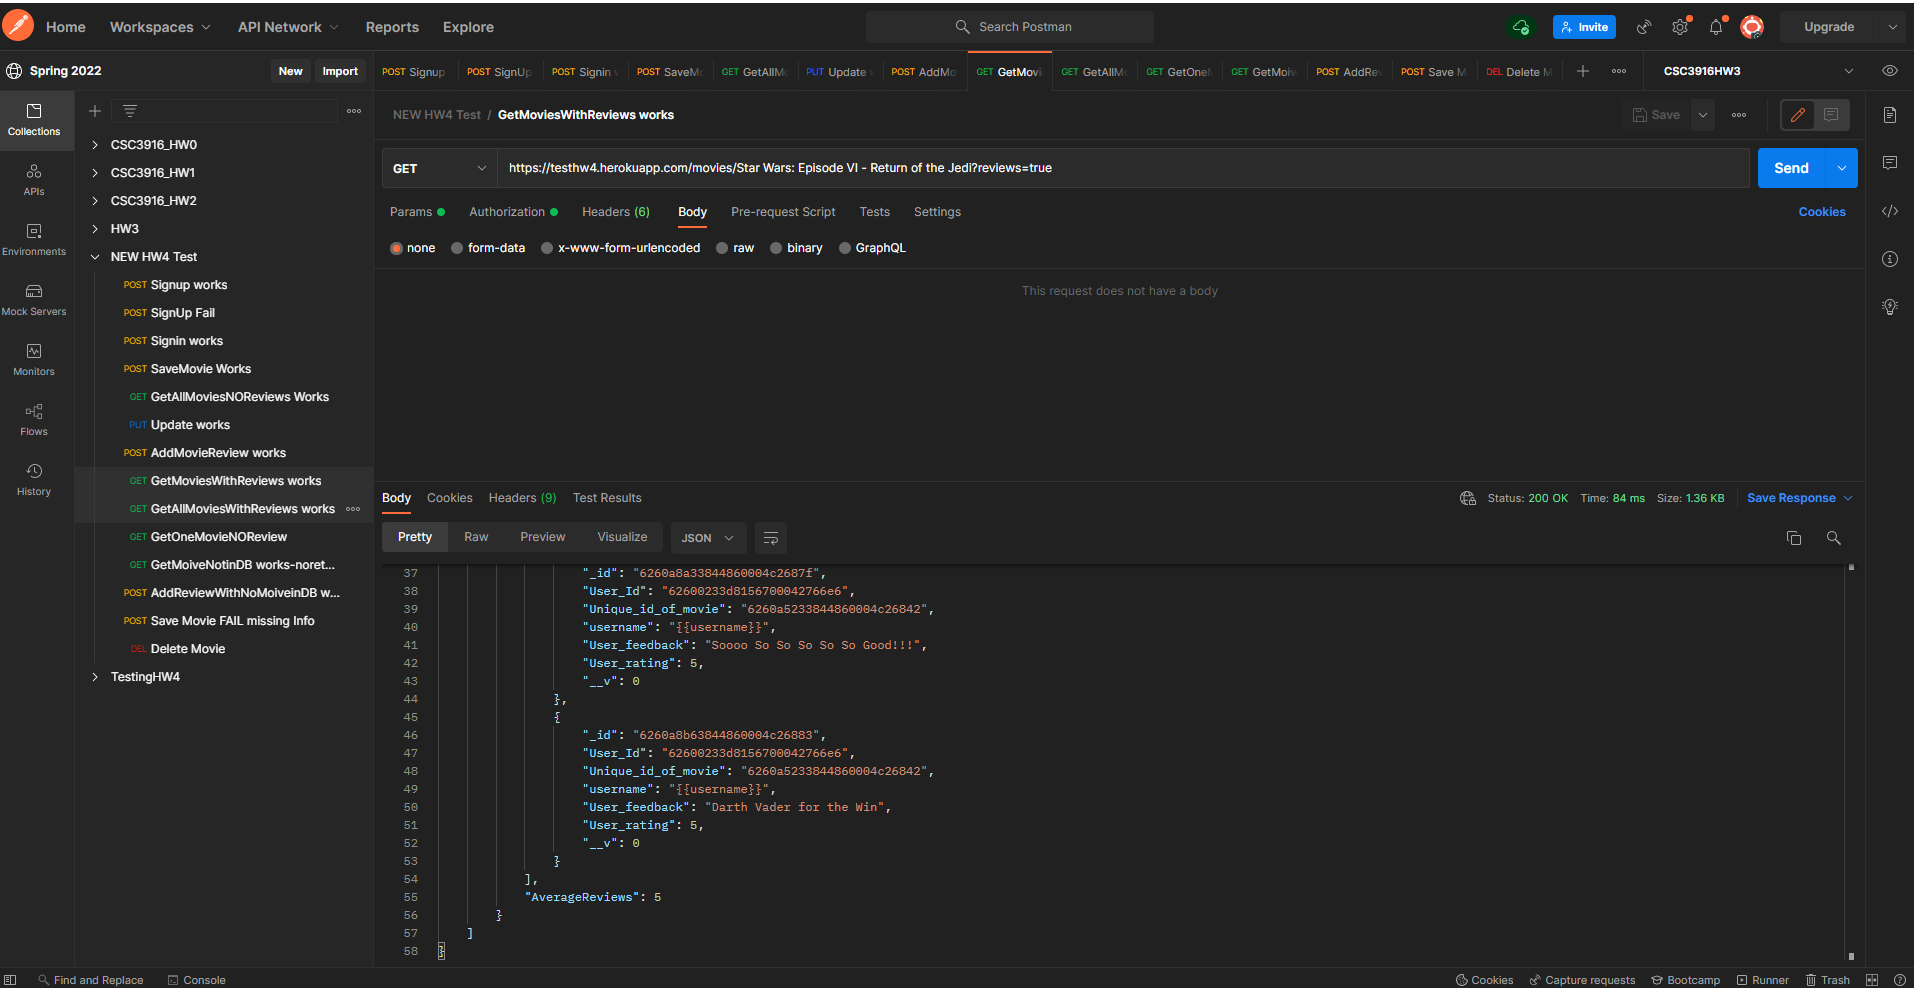
Task: Open the Comments panel on the right
Action: pos(1889,162)
